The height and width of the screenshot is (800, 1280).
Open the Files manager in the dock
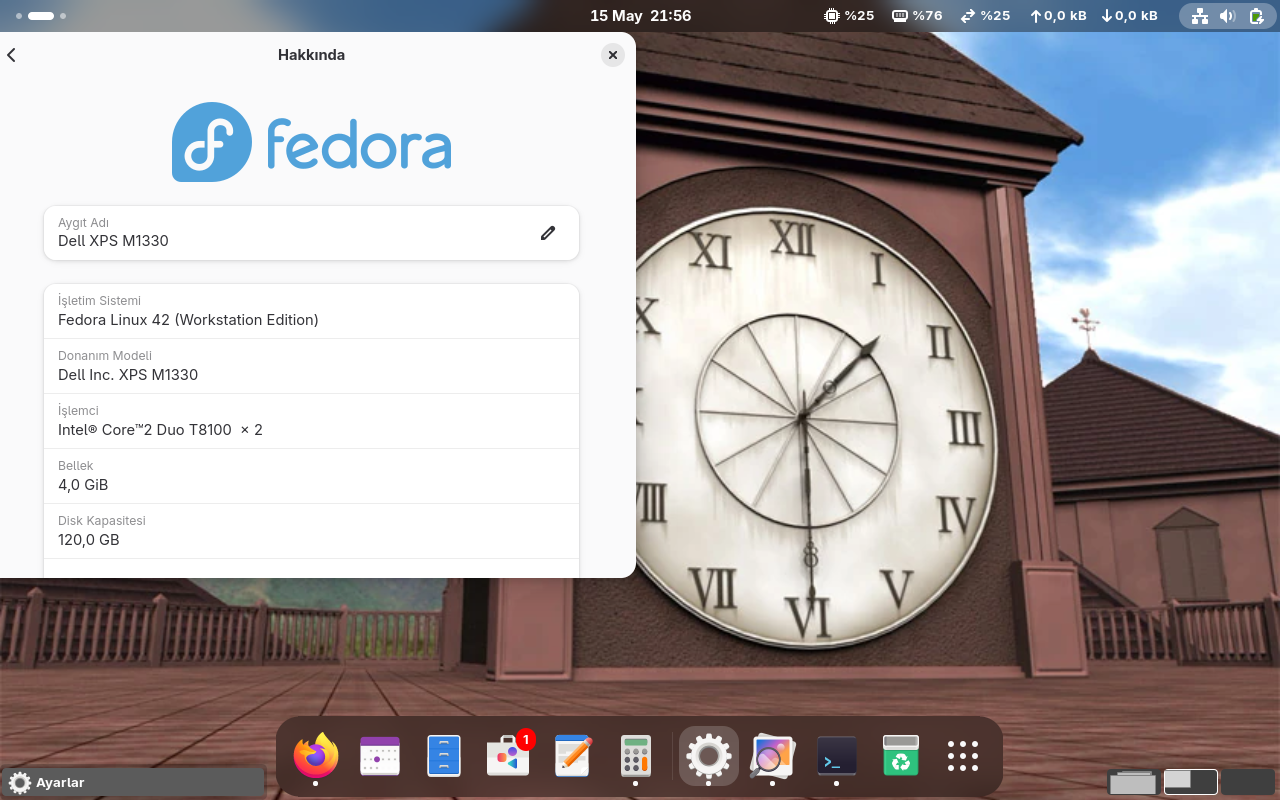[x=444, y=756]
